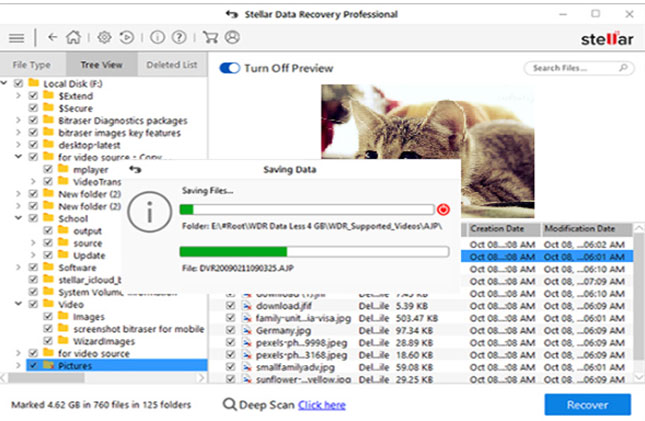The width and height of the screenshot is (645, 421).
Task: Click the cat preview image
Action: [x=428, y=123]
